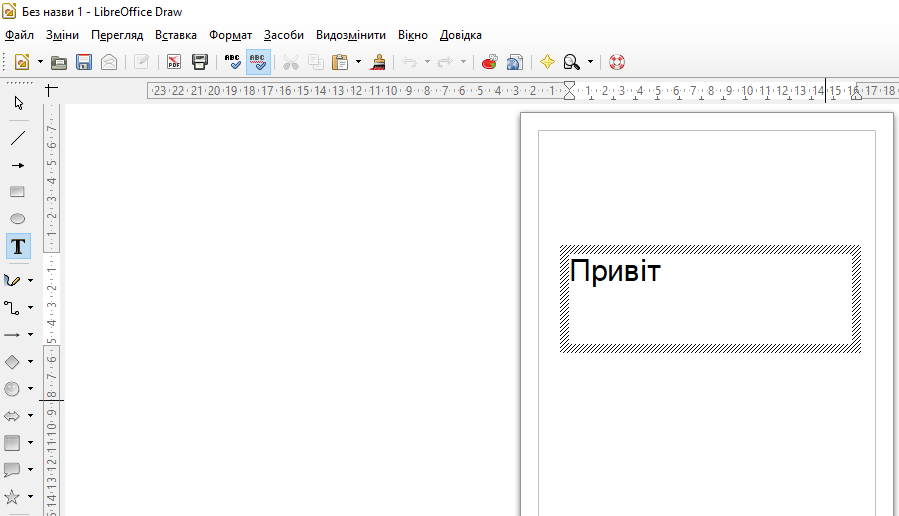Select the Clone formatting paintbrush

(x=377, y=62)
